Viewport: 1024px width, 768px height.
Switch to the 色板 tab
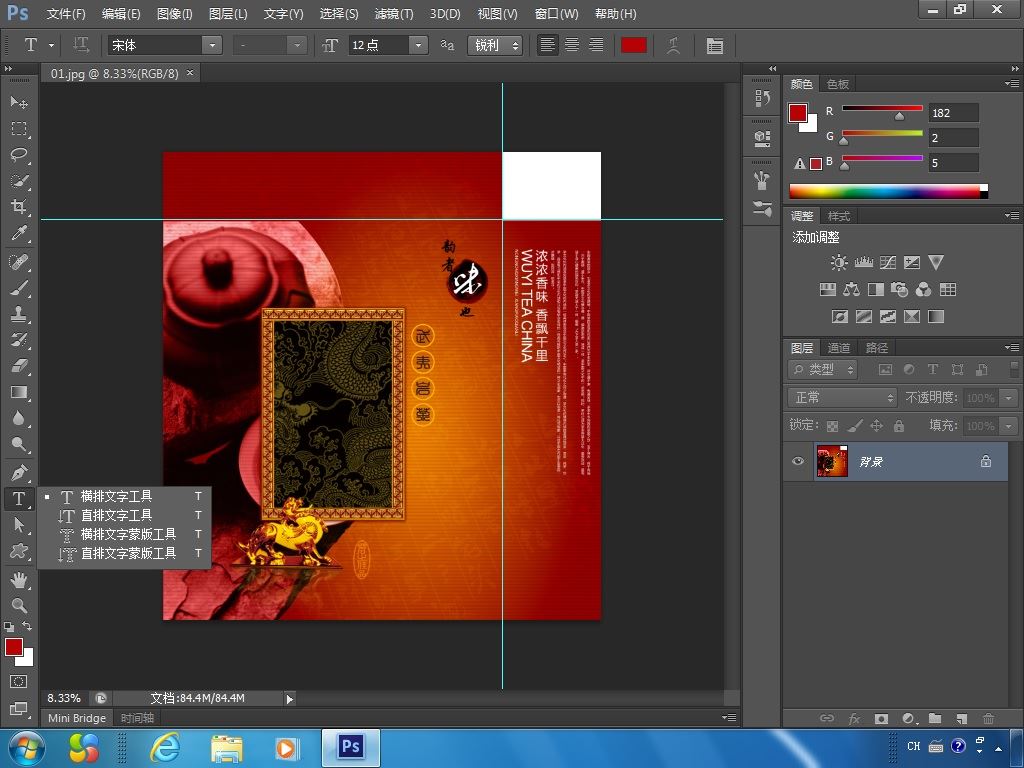(x=837, y=84)
